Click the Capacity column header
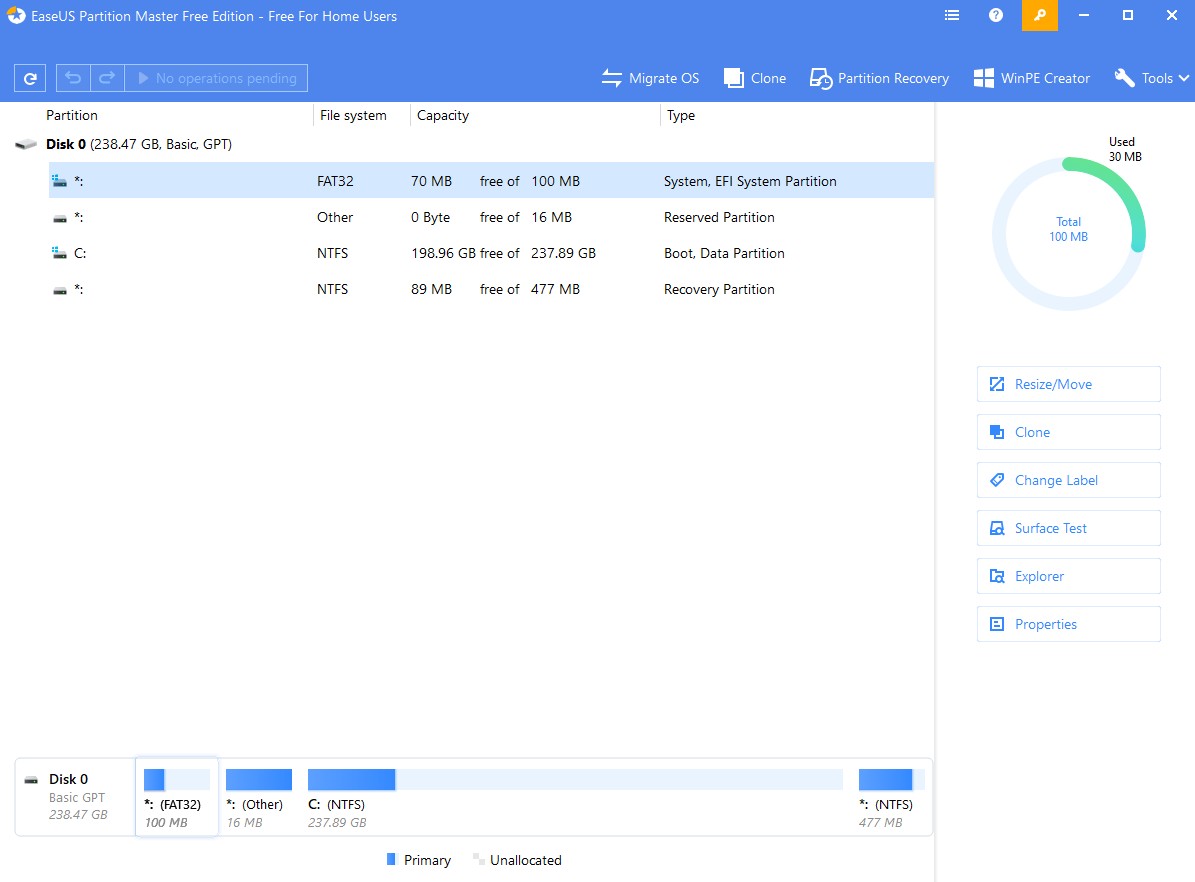The image size is (1195, 882). coord(443,115)
